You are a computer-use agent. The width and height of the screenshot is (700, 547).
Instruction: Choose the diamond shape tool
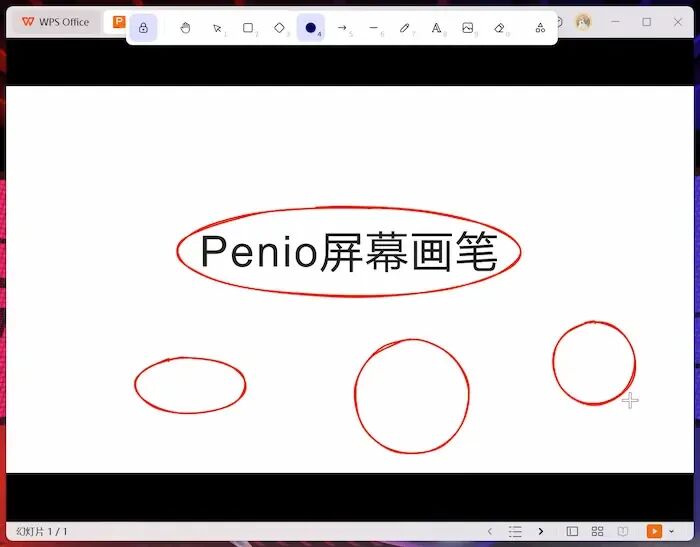point(279,28)
